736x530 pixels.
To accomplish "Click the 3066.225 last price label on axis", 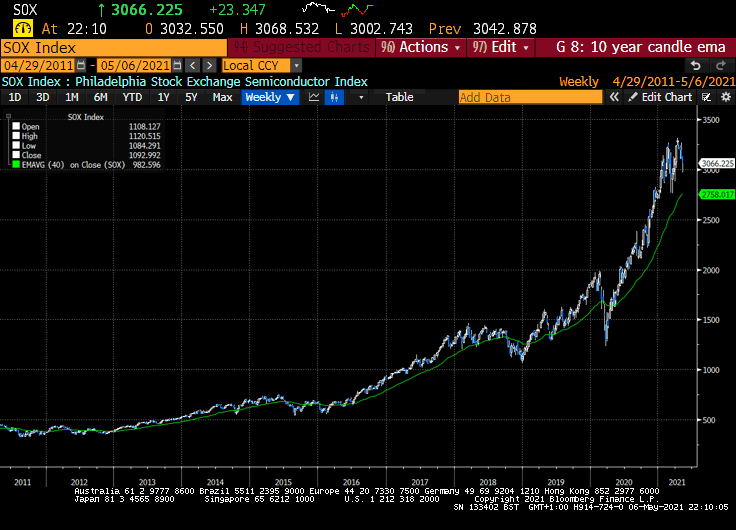I will tap(717, 163).
